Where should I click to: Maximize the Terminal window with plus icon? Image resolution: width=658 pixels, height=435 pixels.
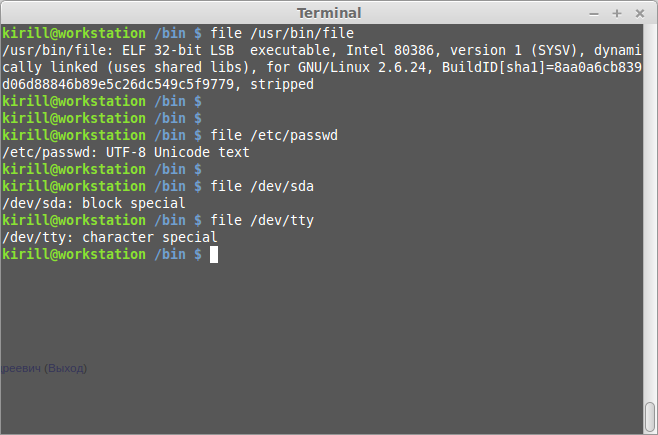point(617,12)
